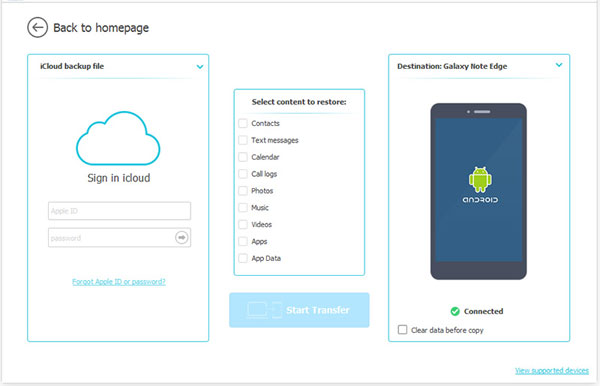Focus the password input field
Viewport: 600px width, 386px height.
point(119,238)
